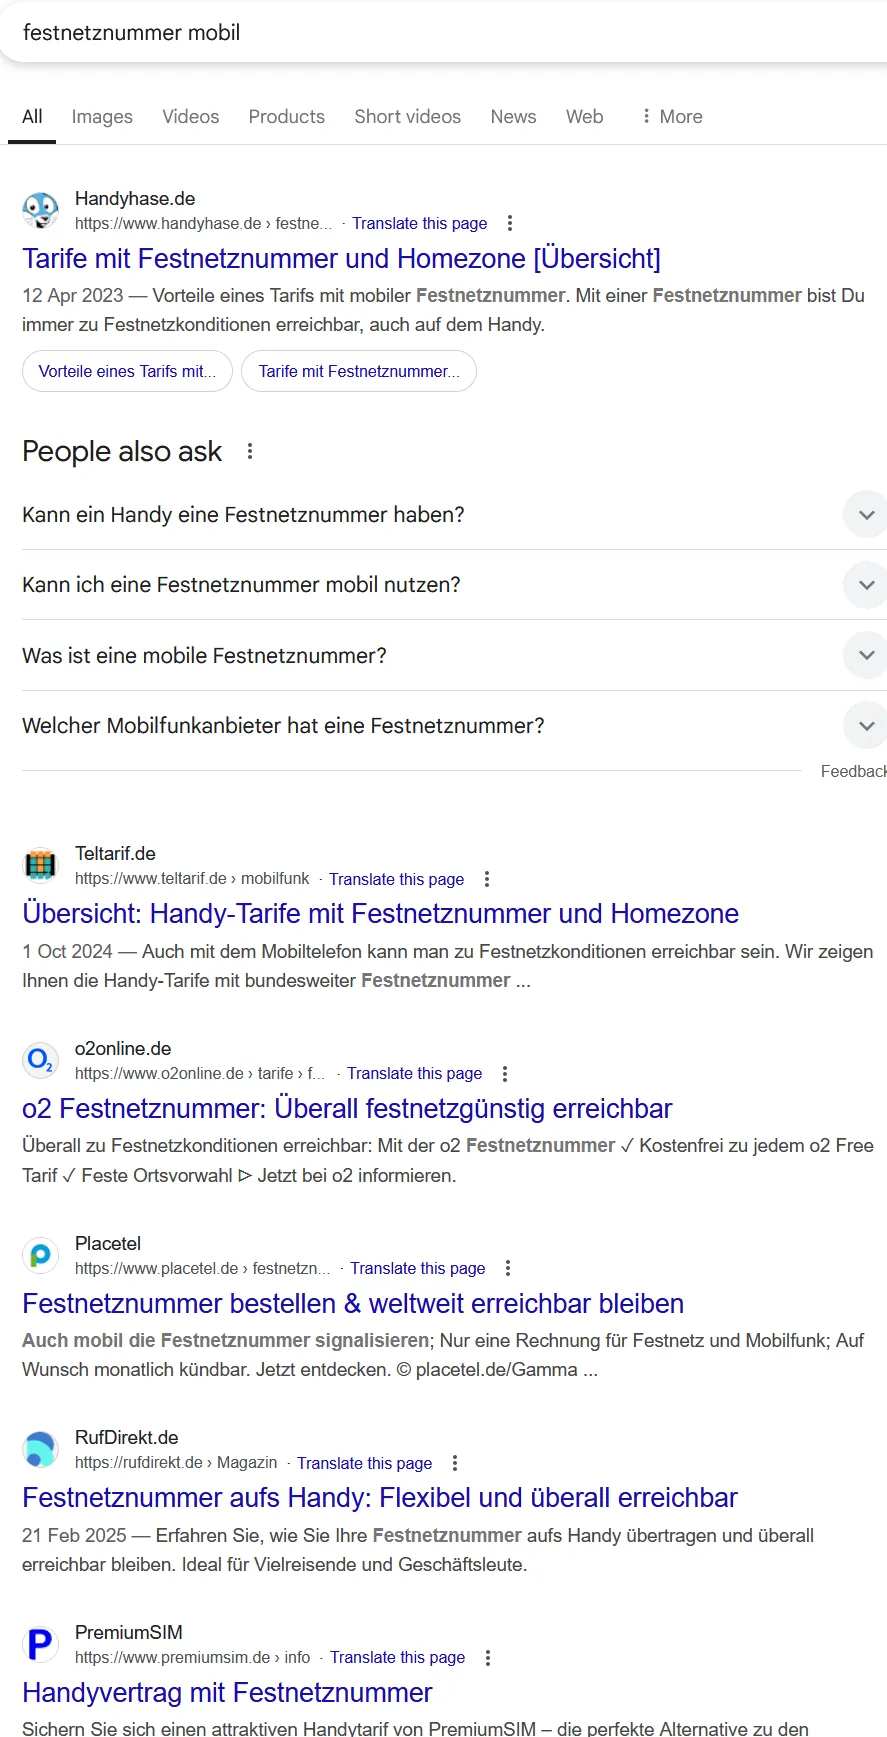Open the three-dot menu beside the Teltarif result
This screenshot has width=887, height=1737.
487,878
